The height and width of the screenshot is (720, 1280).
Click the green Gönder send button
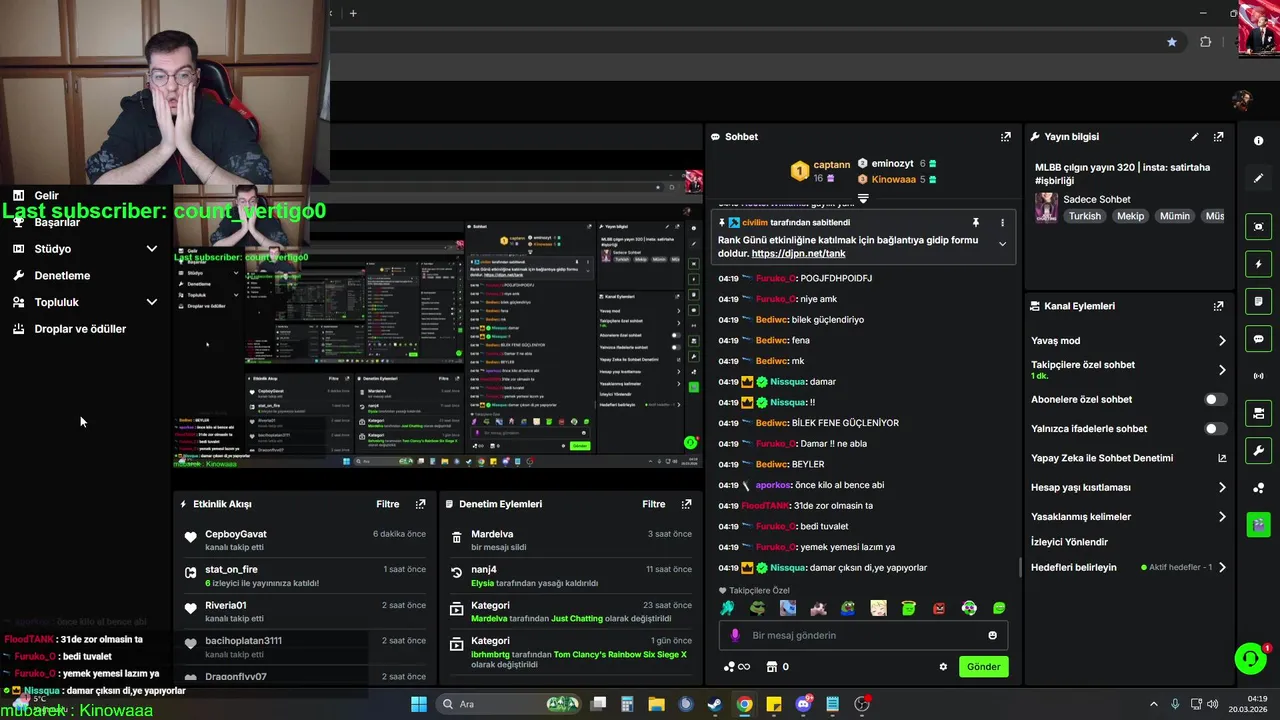(x=983, y=667)
